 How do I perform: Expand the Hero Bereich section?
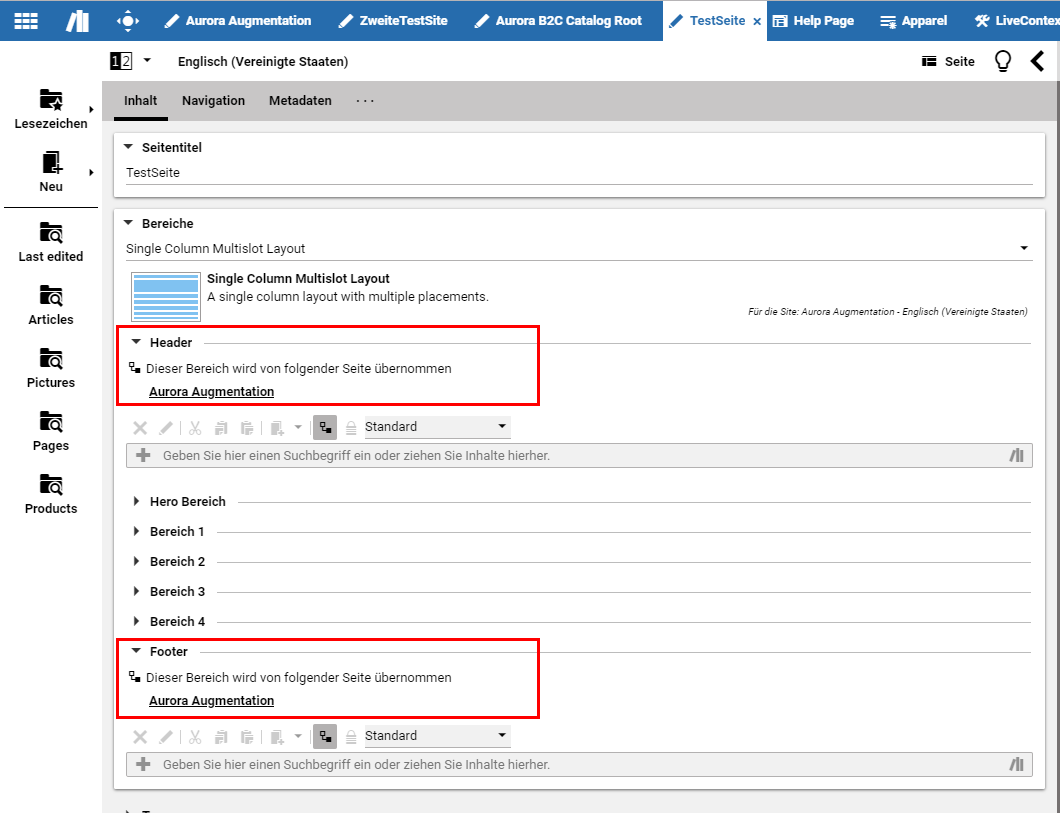(187, 502)
